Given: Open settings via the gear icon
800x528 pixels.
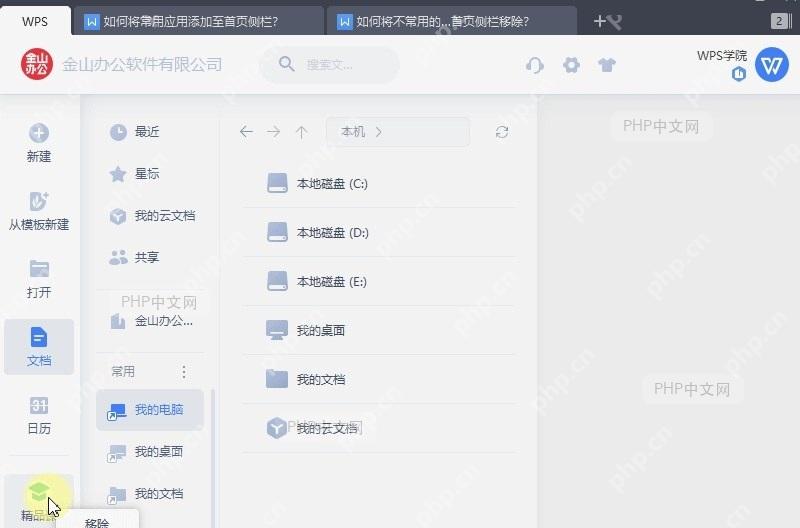Looking at the screenshot, I should 571,65.
